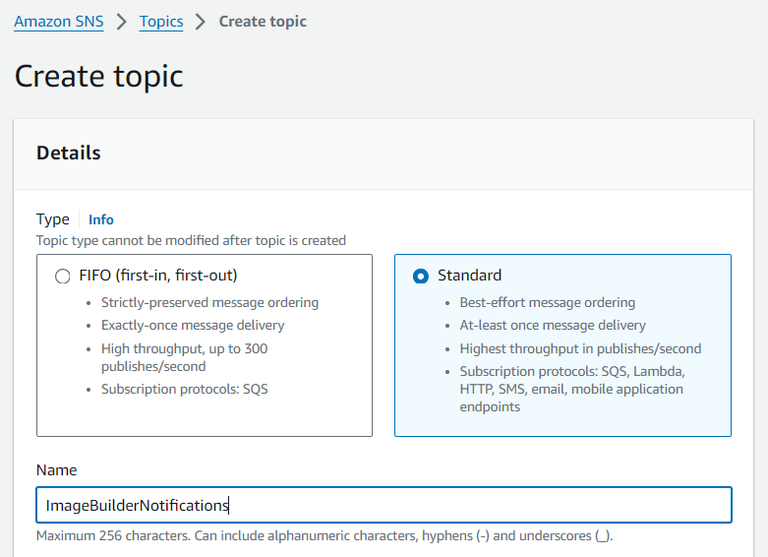Click the Create topic page heading
Screen dimensions: 768x557
tap(99, 76)
